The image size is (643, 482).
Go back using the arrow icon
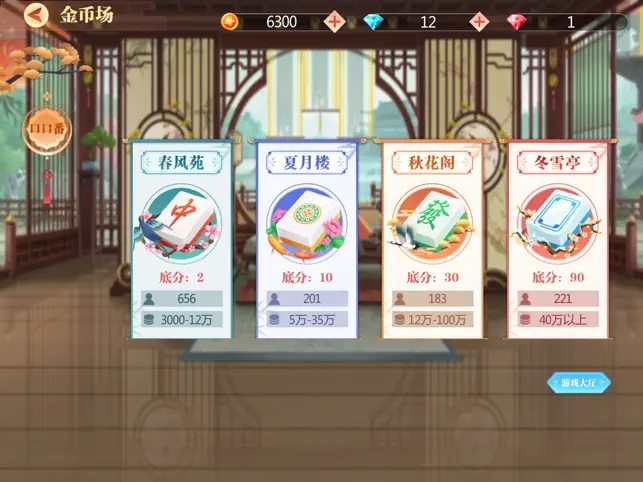(x=36, y=15)
